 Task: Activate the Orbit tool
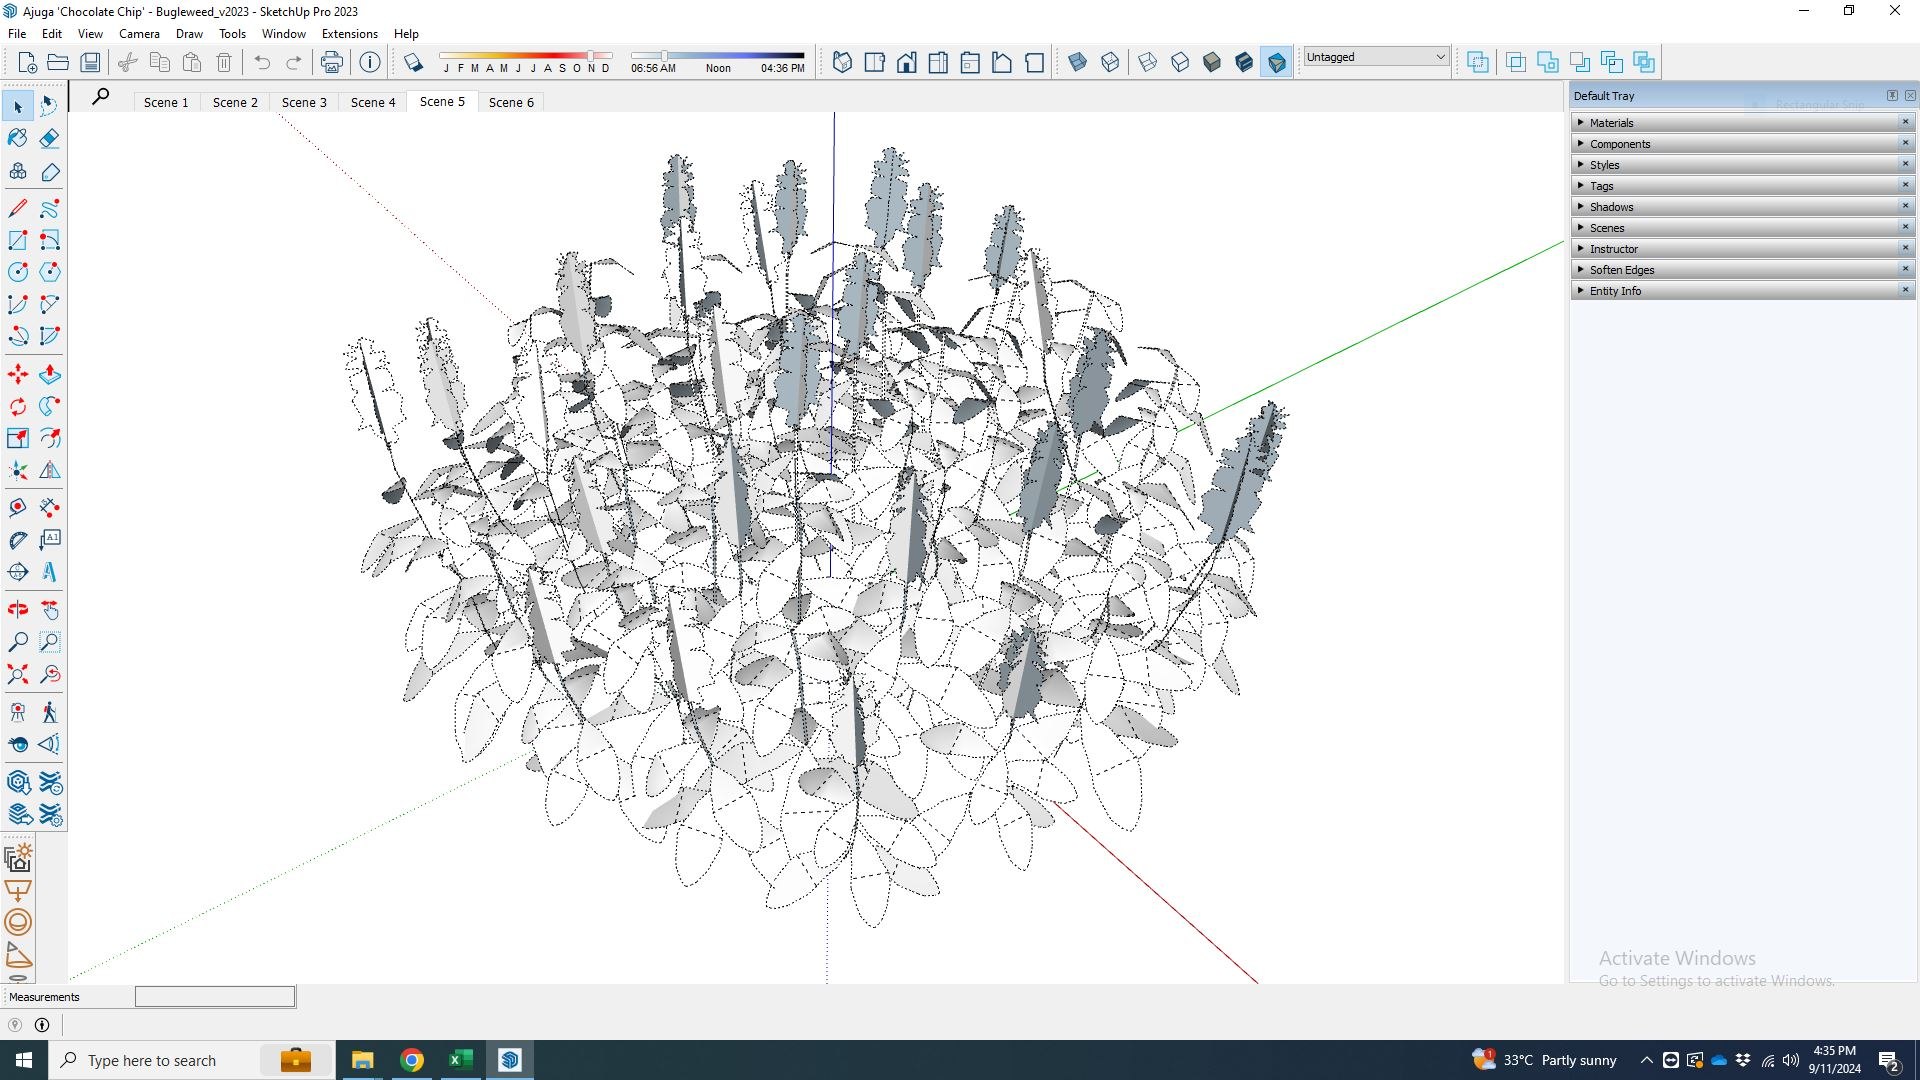[17, 610]
